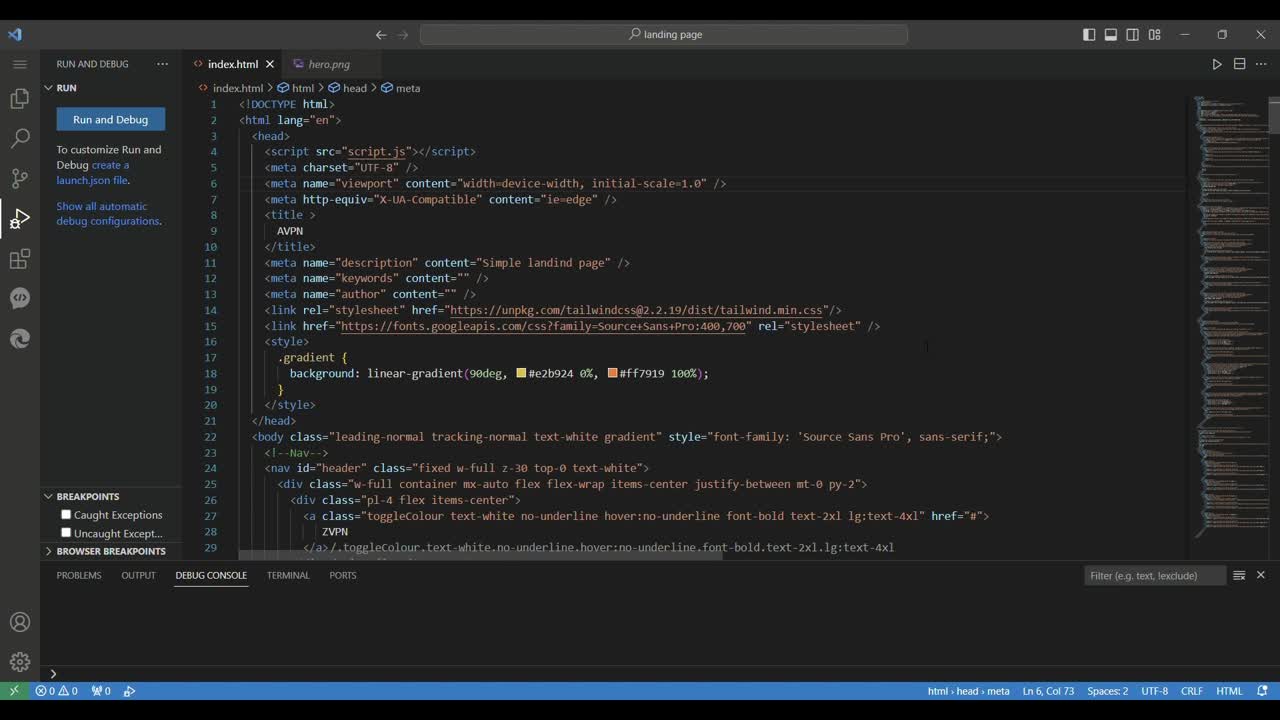
Task: Click the debug console filter input
Action: coord(1155,575)
